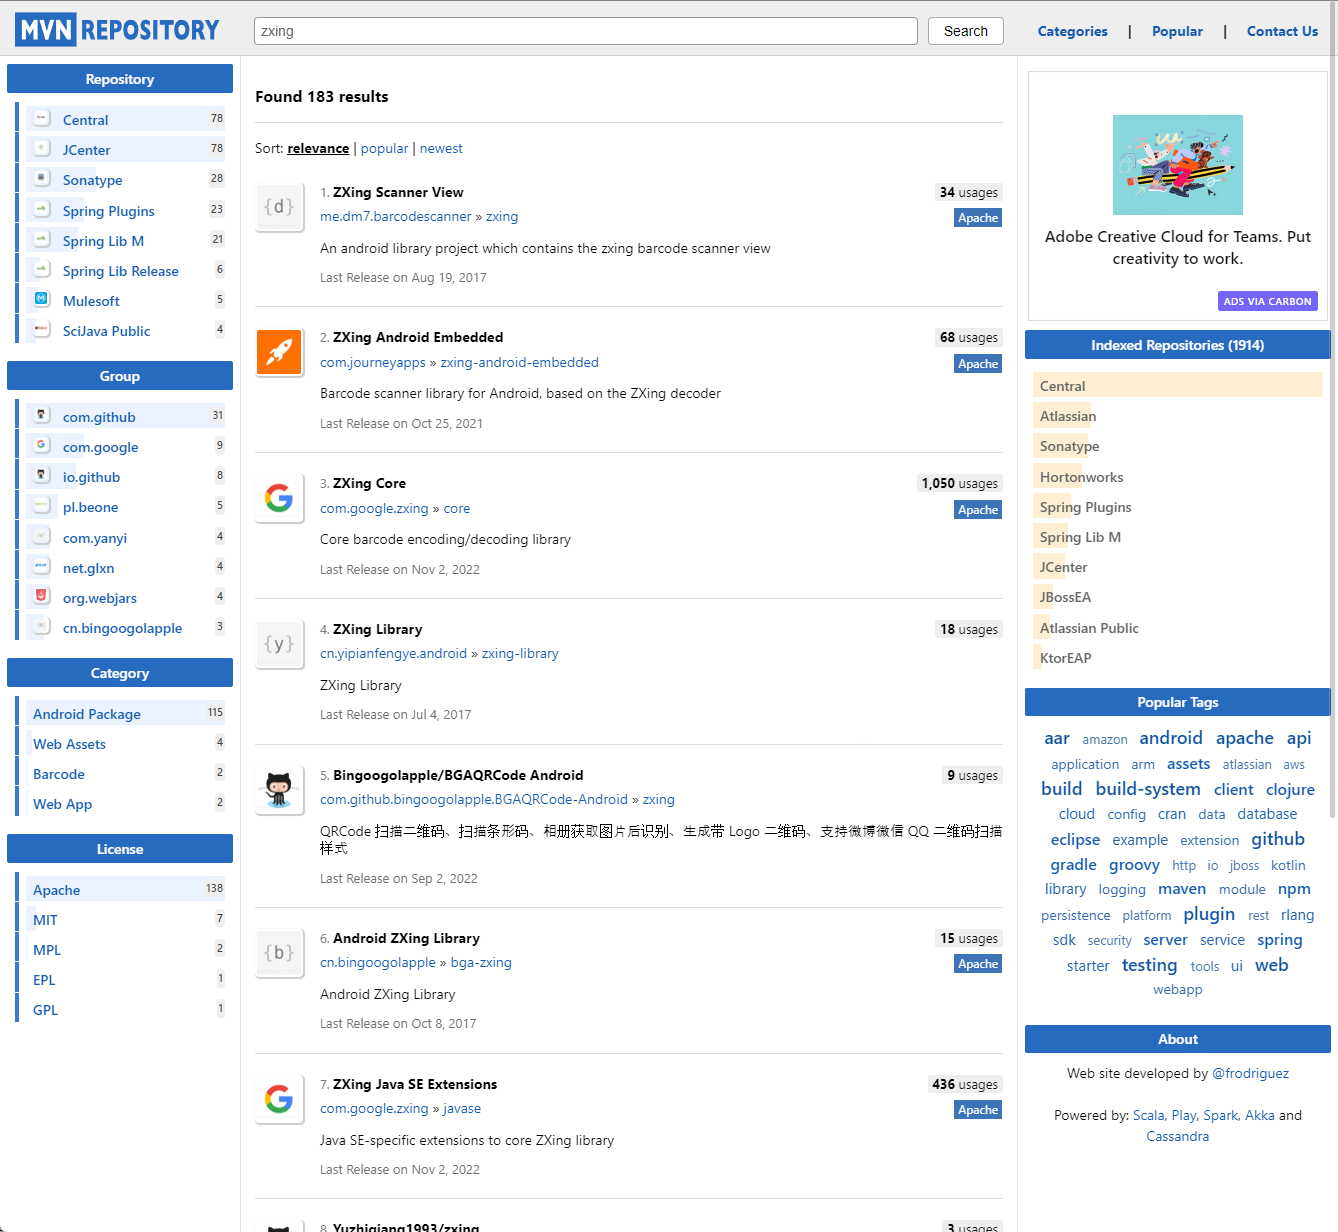Click the com.github group icon
The width and height of the screenshot is (1338, 1232).
pos(42,415)
